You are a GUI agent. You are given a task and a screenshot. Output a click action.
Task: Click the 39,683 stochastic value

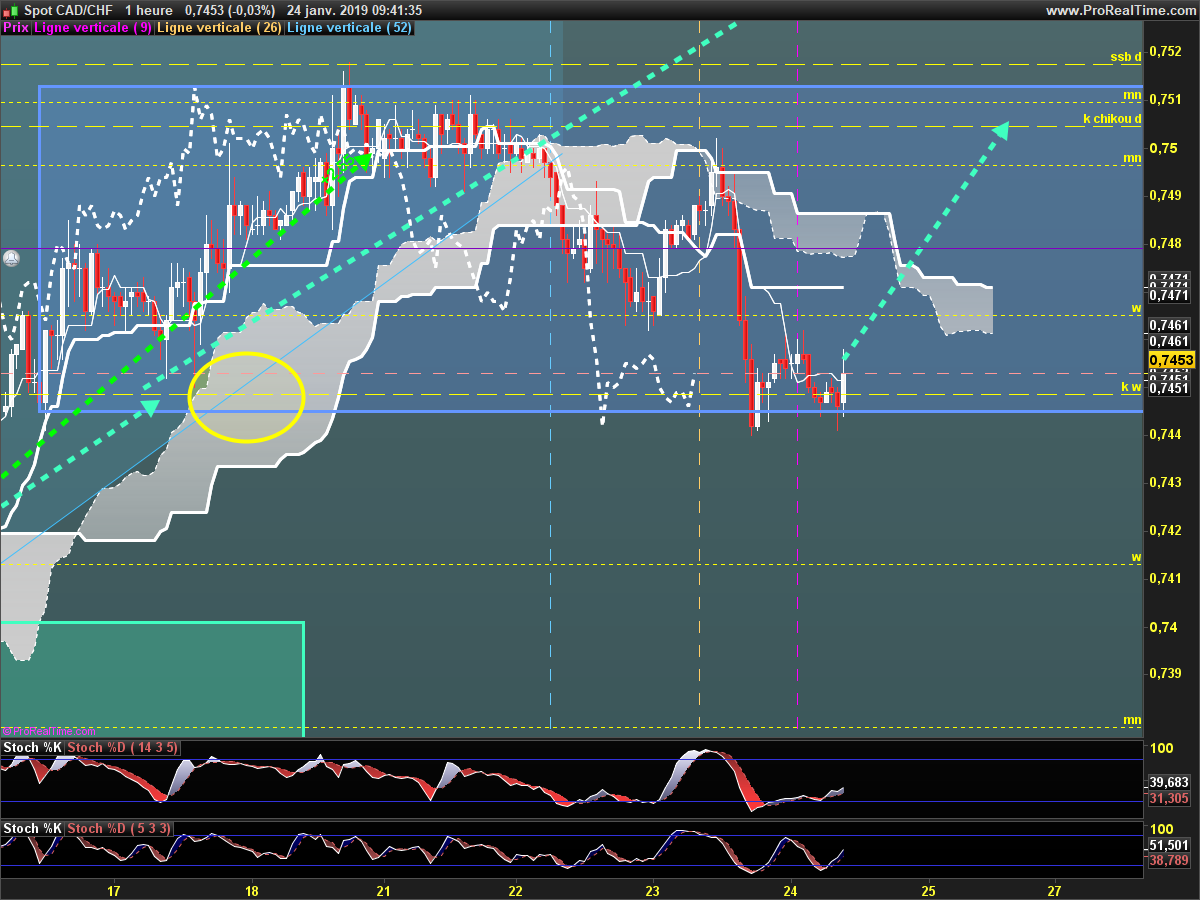pyautogui.click(x=1169, y=783)
